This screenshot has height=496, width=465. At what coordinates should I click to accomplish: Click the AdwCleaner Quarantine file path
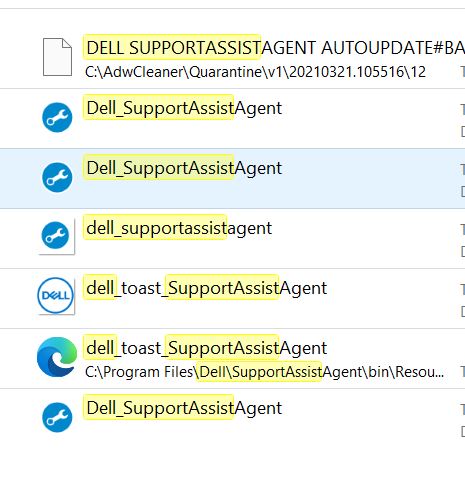click(255, 72)
